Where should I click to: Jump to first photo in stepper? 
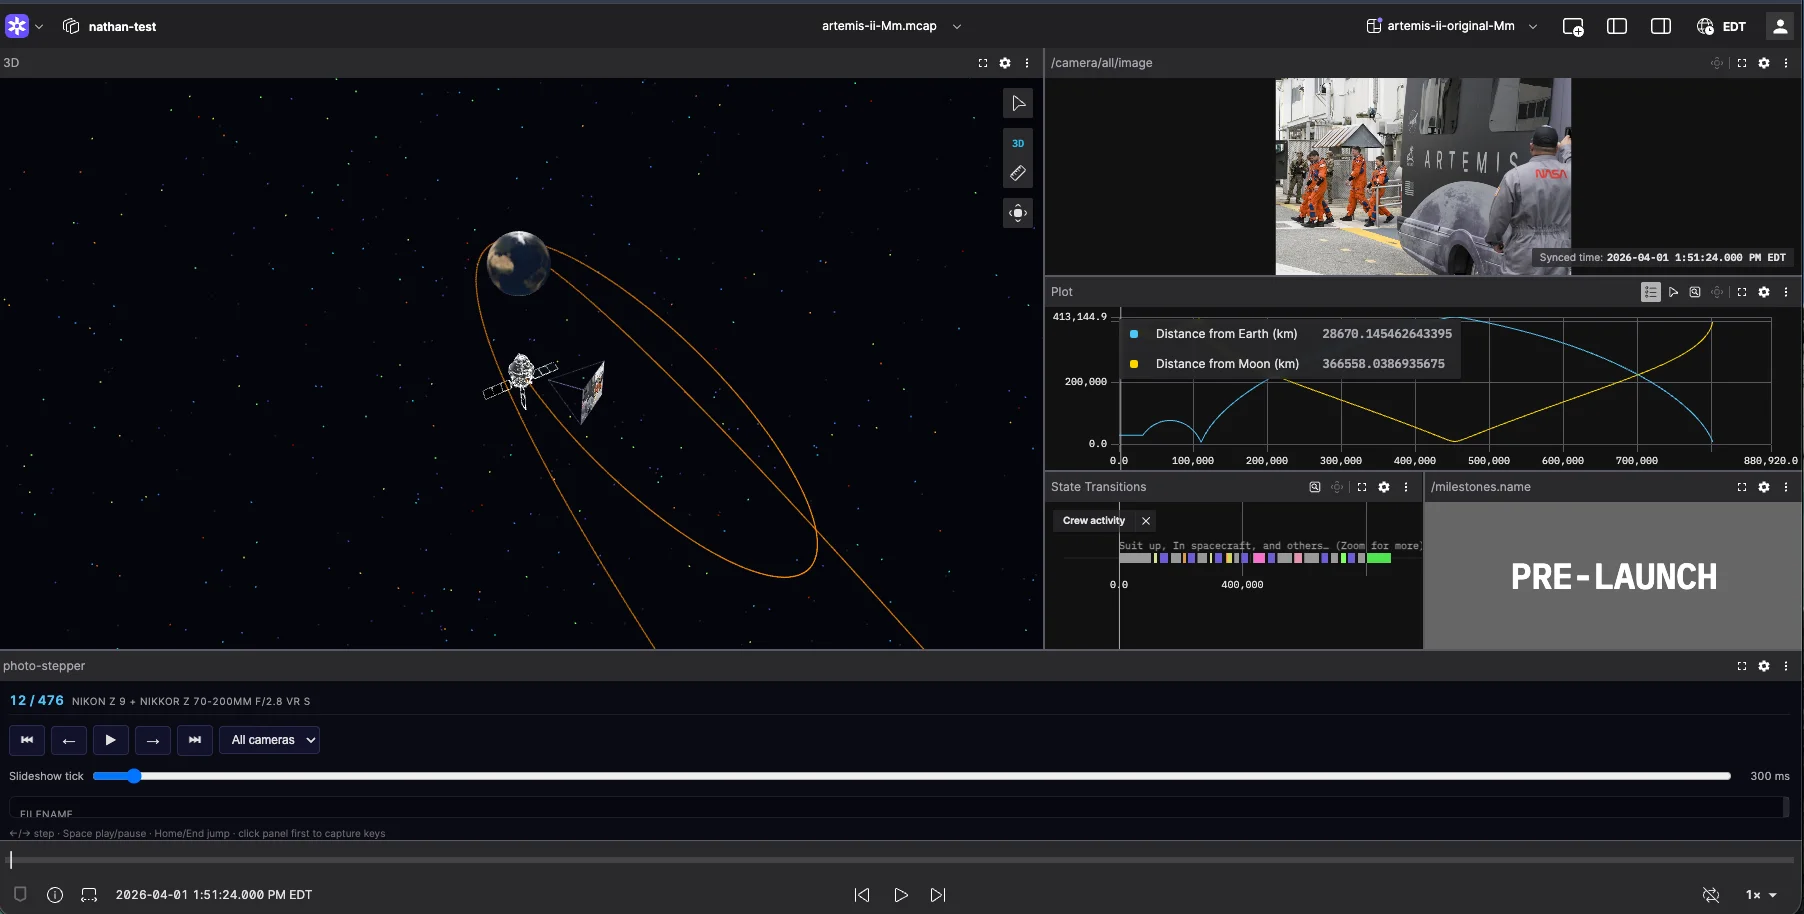coord(27,740)
